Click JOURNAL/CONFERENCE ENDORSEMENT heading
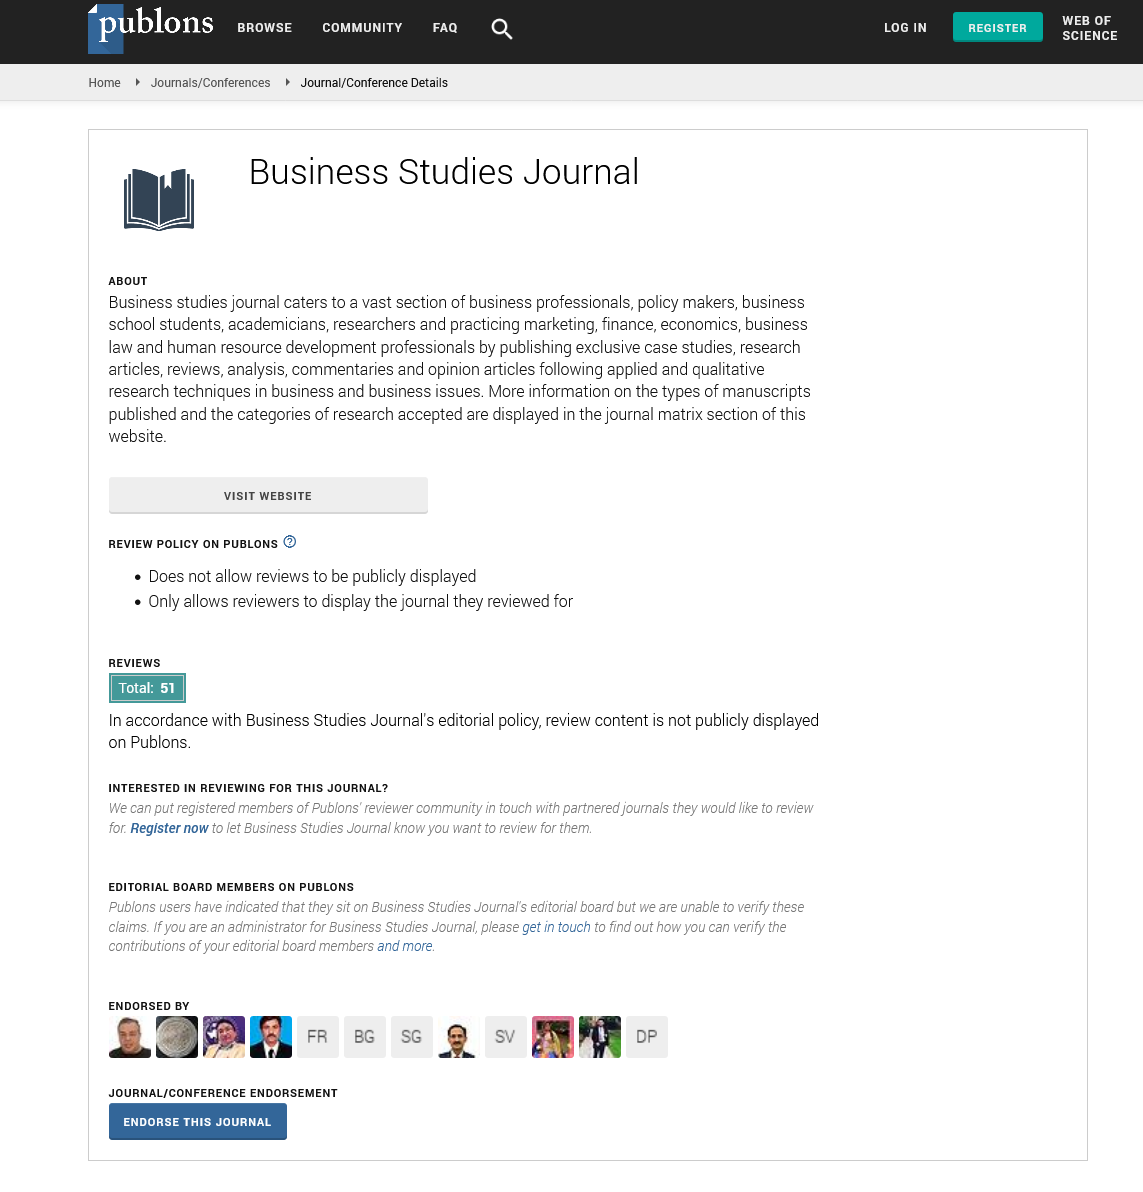This screenshot has width=1143, height=1192. coord(223,1093)
